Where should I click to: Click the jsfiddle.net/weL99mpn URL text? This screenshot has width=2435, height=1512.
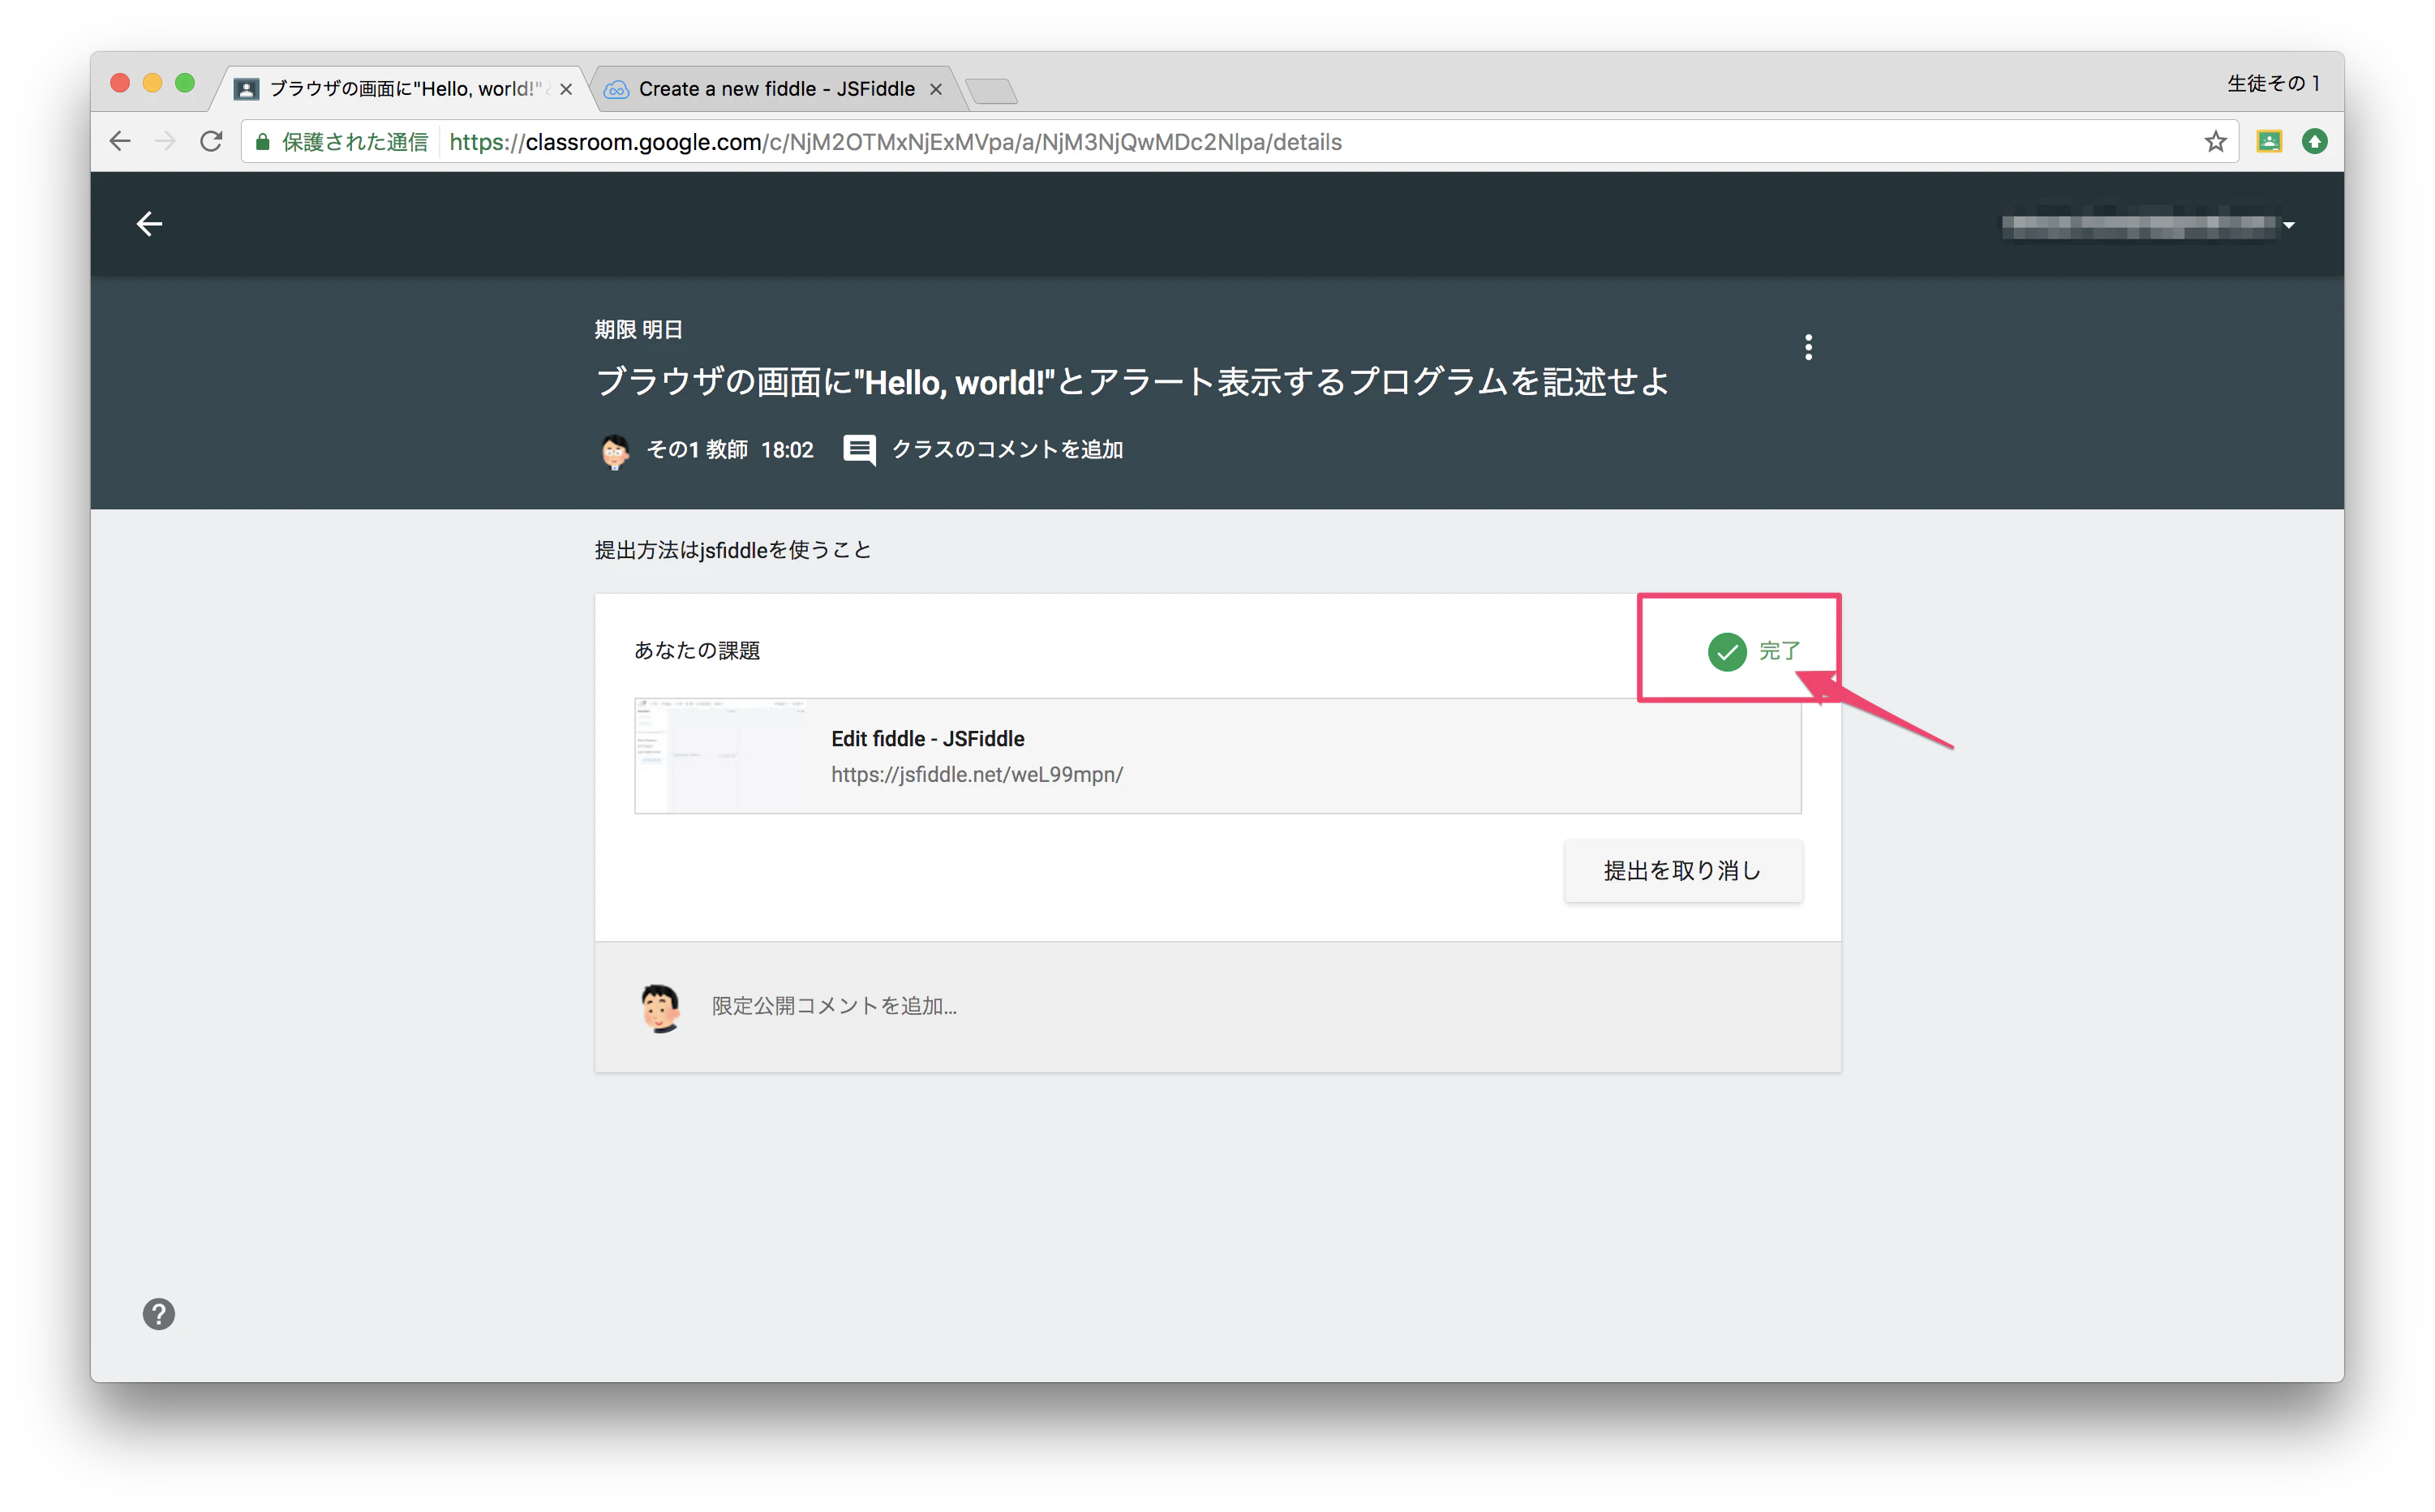(976, 775)
